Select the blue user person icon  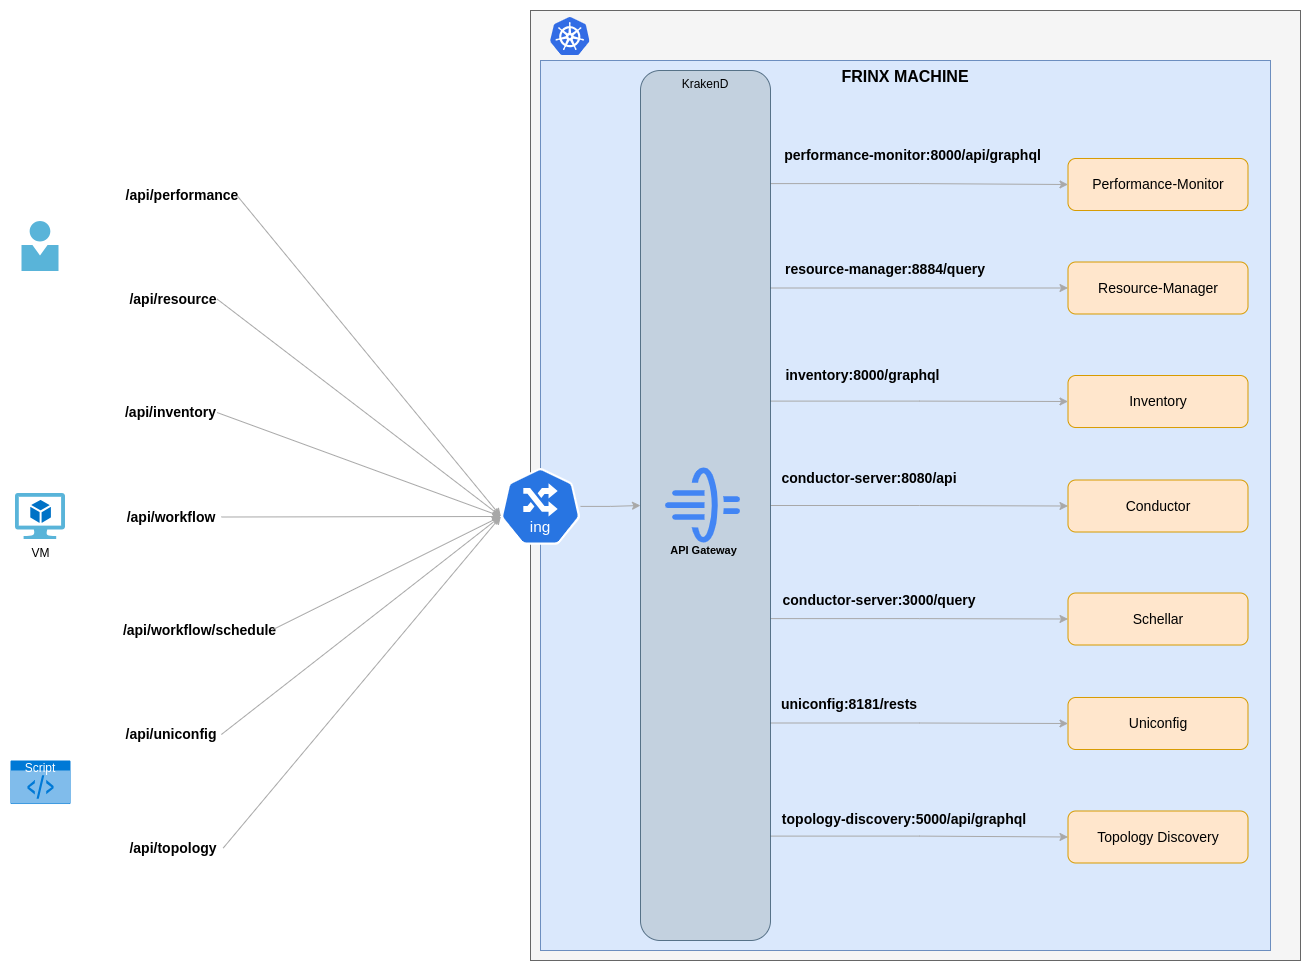pyautogui.click(x=40, y=246)
